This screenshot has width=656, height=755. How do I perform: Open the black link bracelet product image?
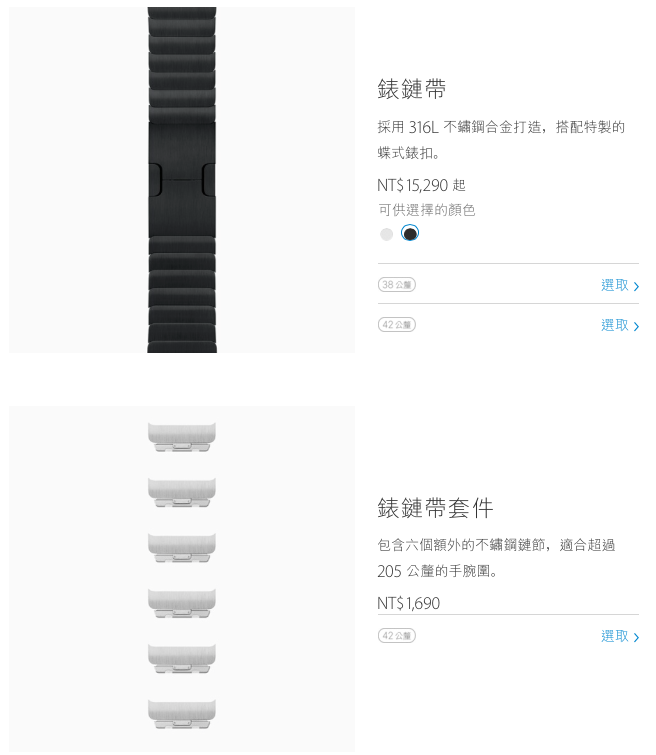pyautogui.click(x=182, y=180)
